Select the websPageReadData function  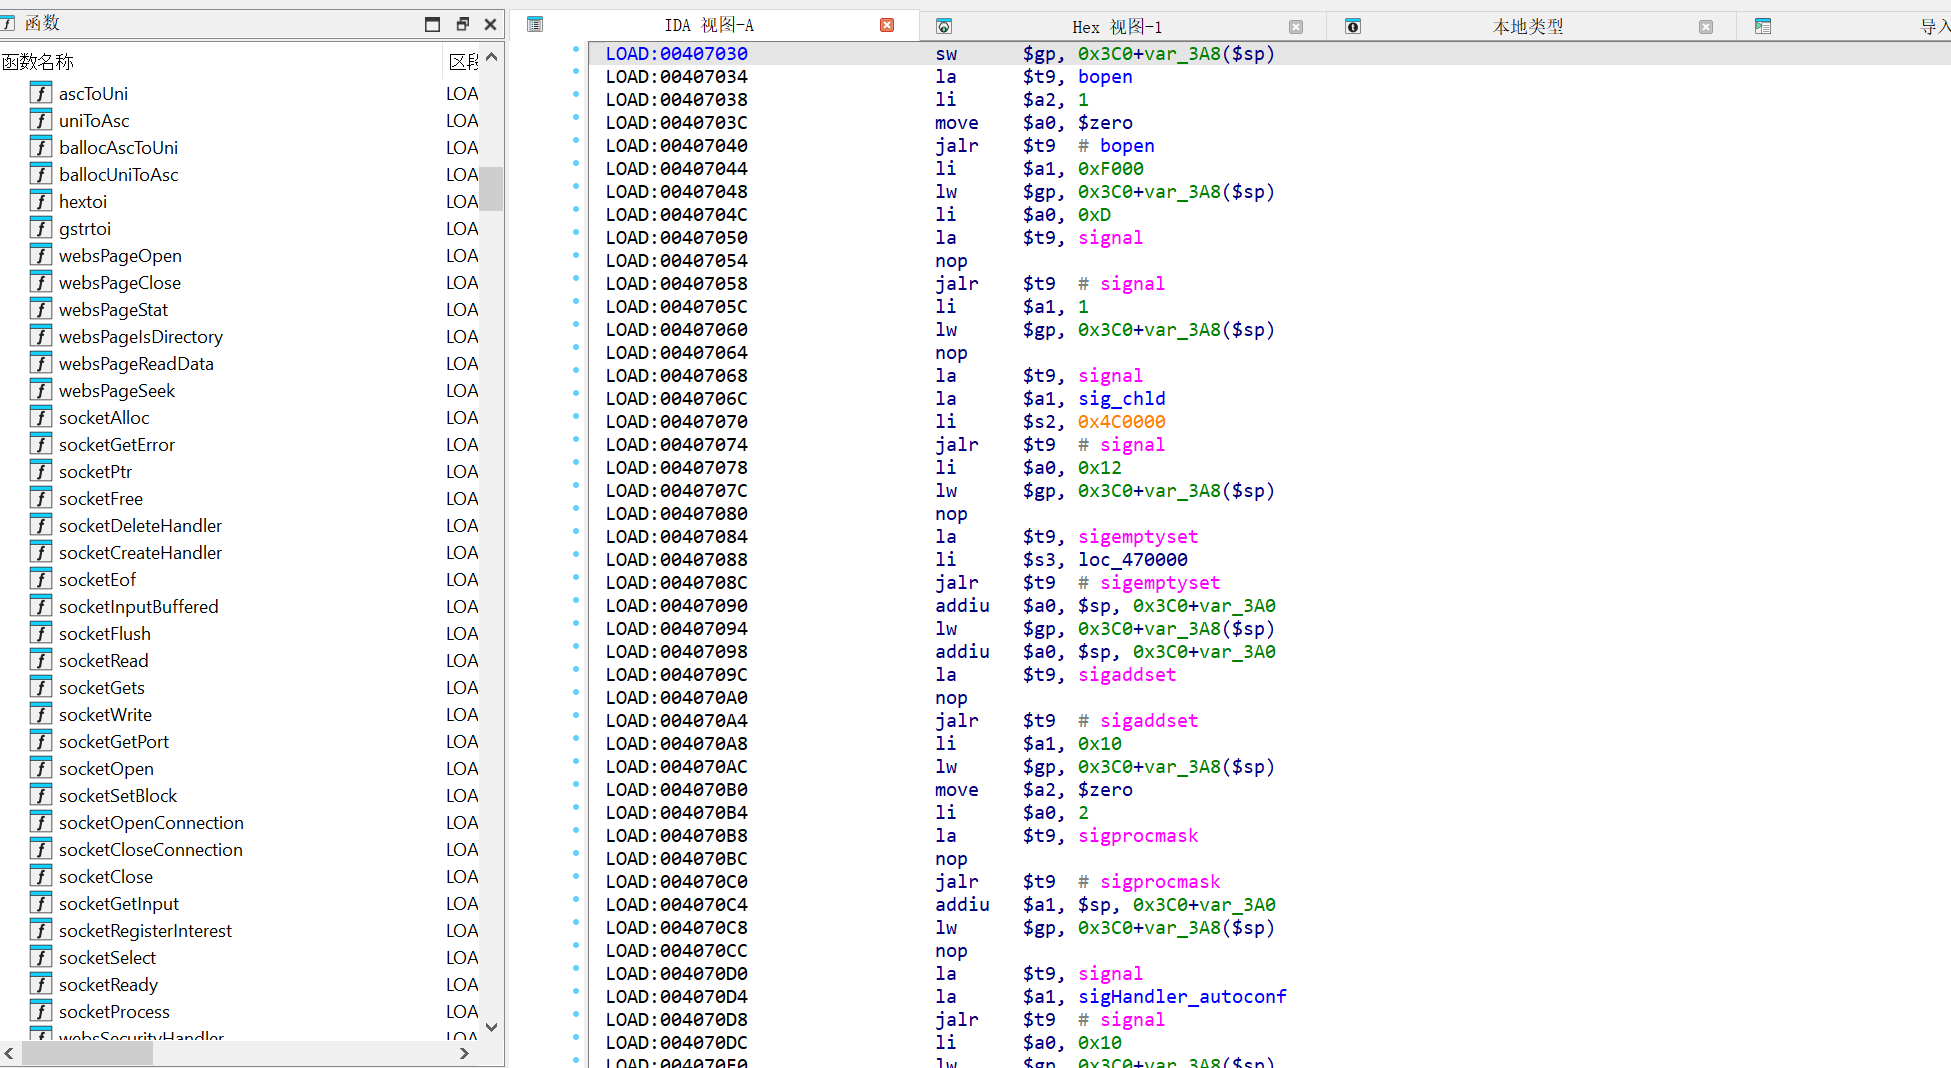coord(136,363)
